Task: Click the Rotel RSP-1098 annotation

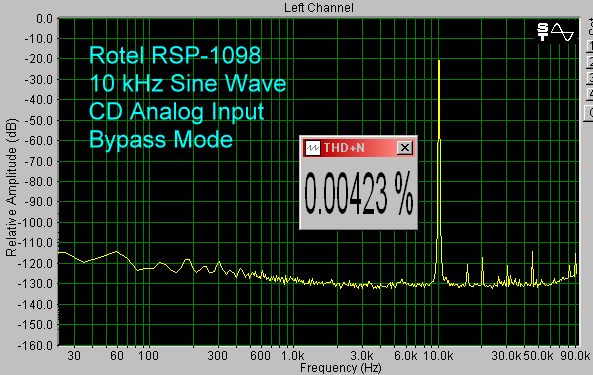Action: [x=175, y=55]
